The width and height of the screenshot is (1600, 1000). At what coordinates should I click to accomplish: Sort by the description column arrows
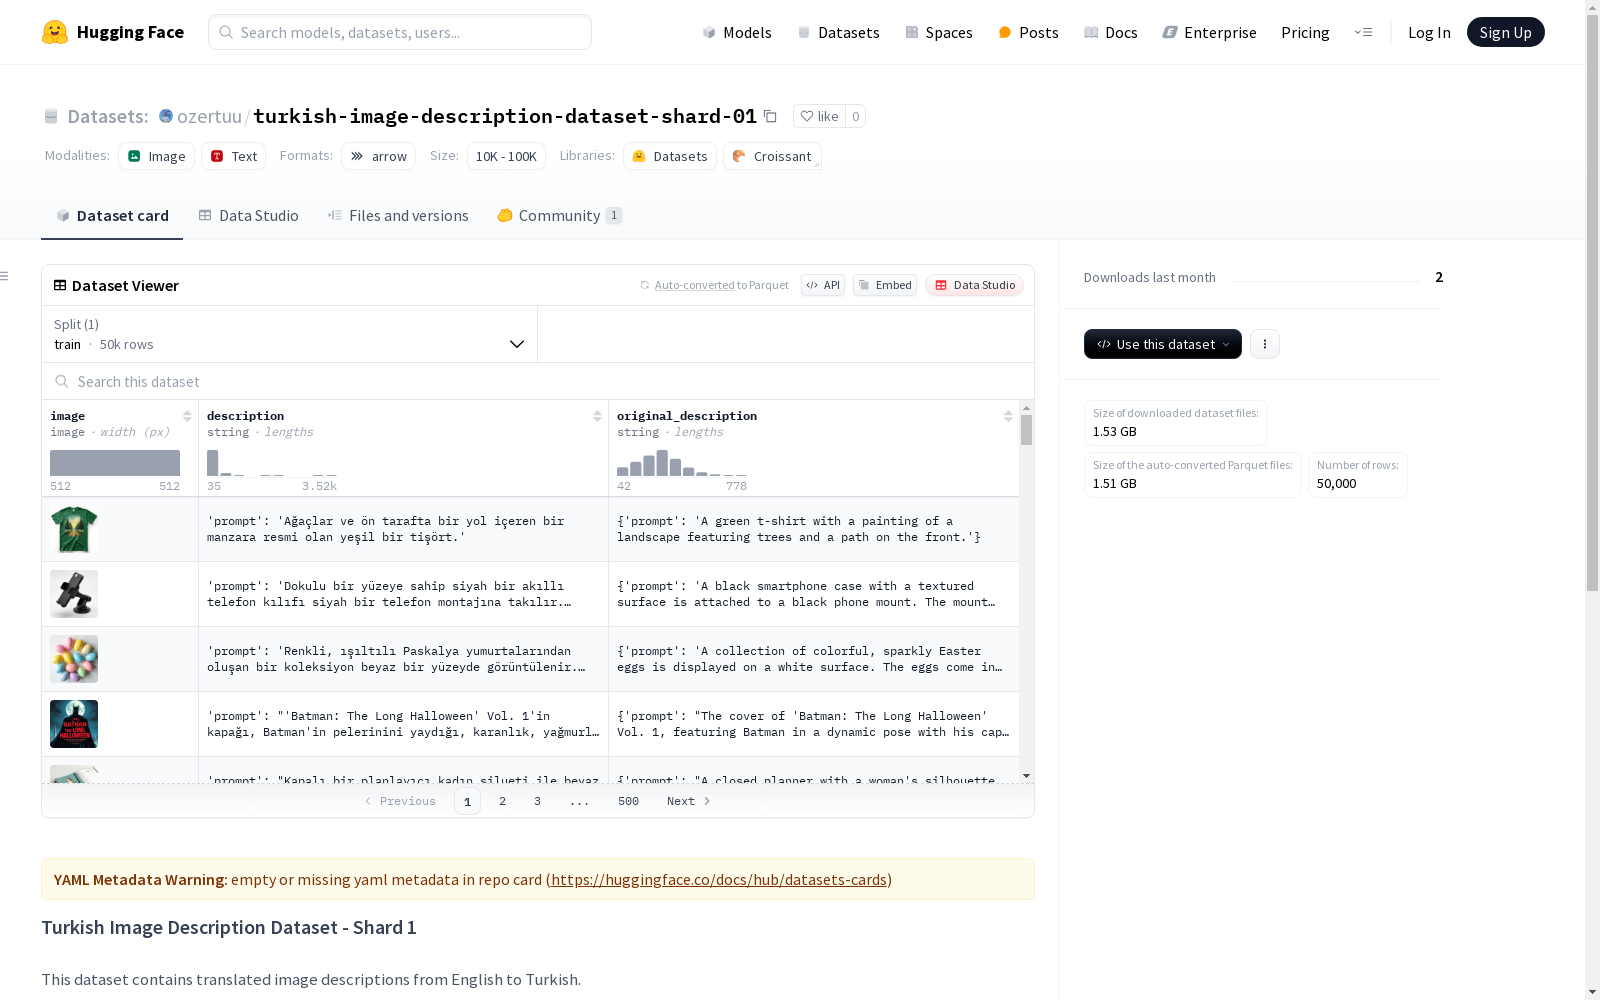(597, 416)
